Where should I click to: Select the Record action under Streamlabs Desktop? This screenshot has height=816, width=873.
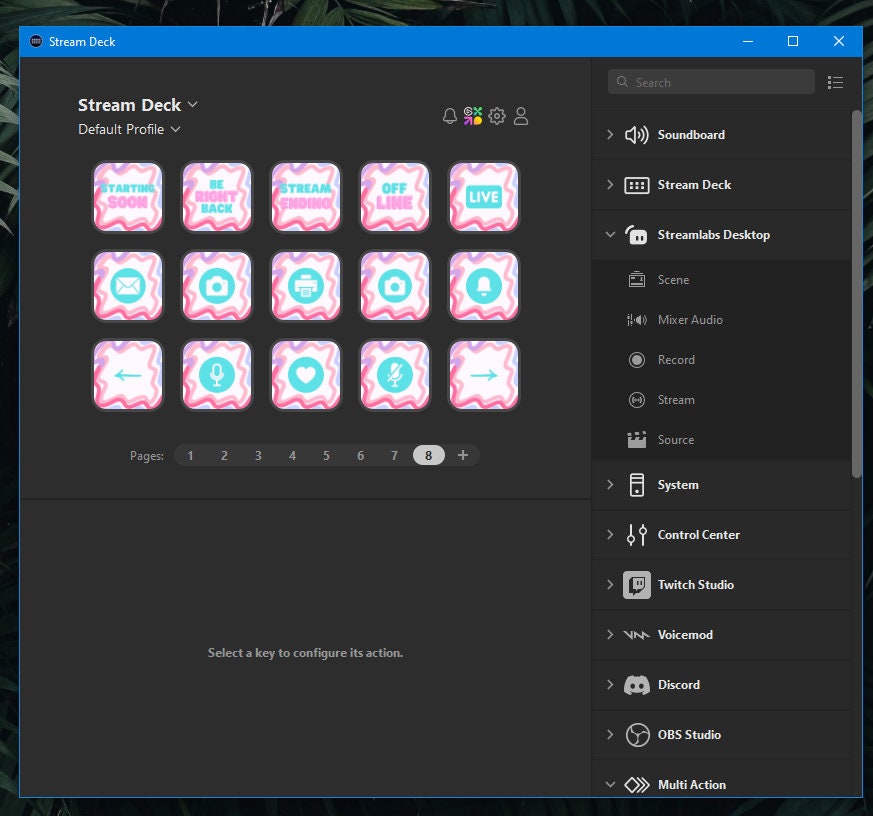click(675, 360)
